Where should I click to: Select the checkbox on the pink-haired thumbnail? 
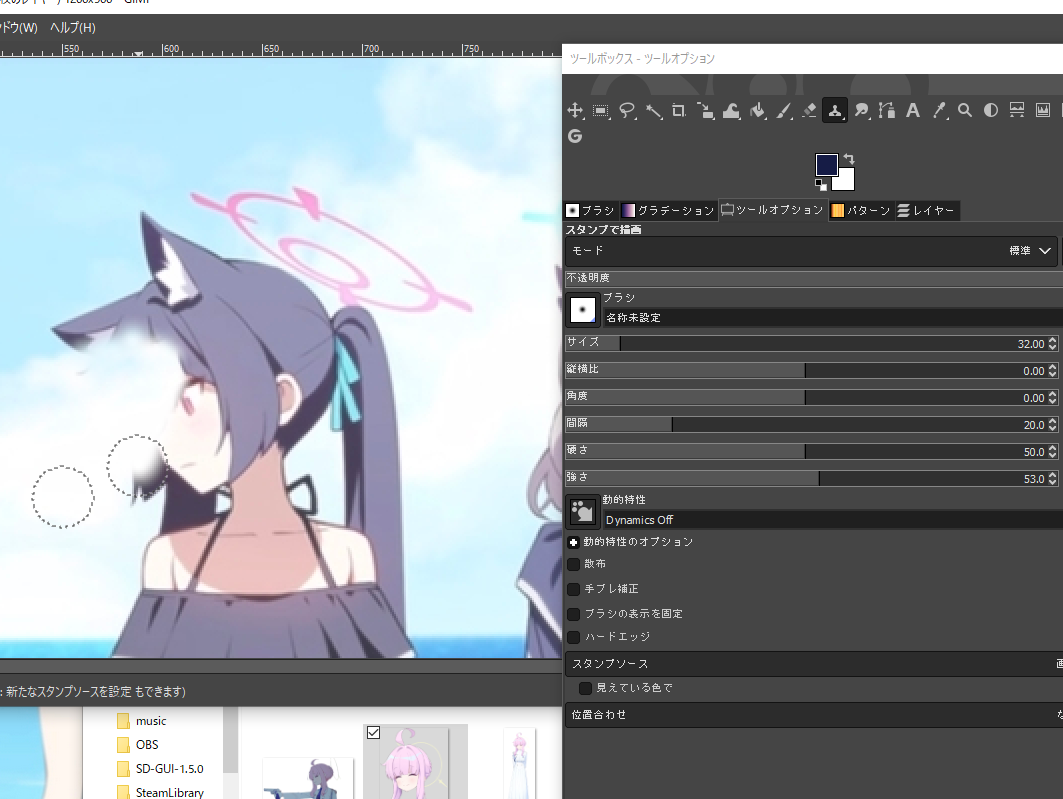[374, 733]
